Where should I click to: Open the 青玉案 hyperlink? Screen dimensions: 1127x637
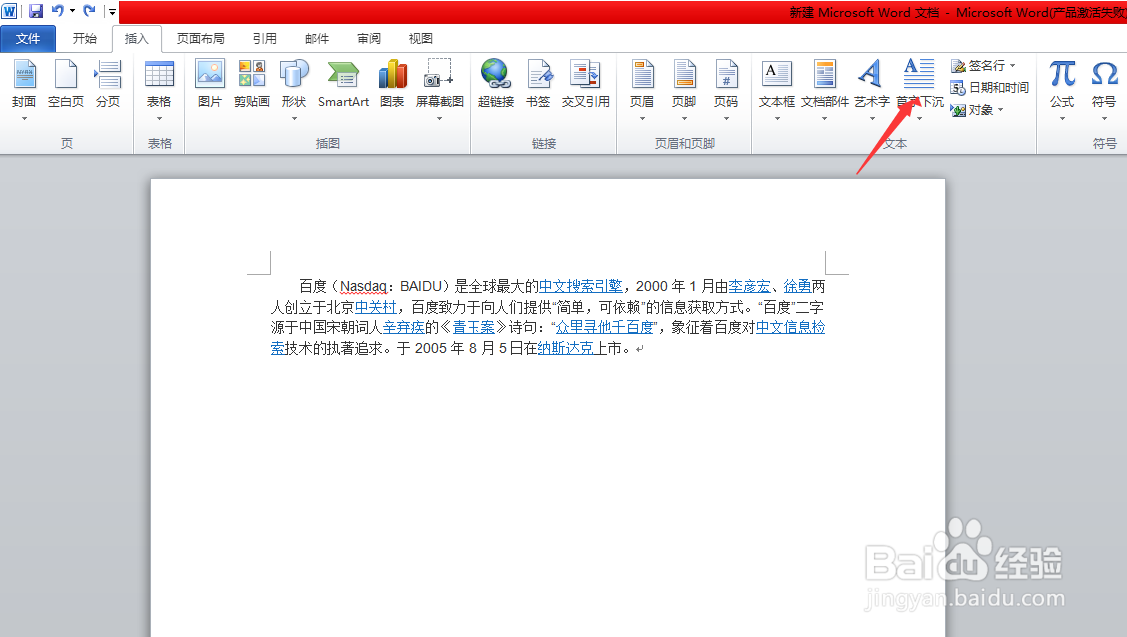pyautogui.click(x=474, y=327)
